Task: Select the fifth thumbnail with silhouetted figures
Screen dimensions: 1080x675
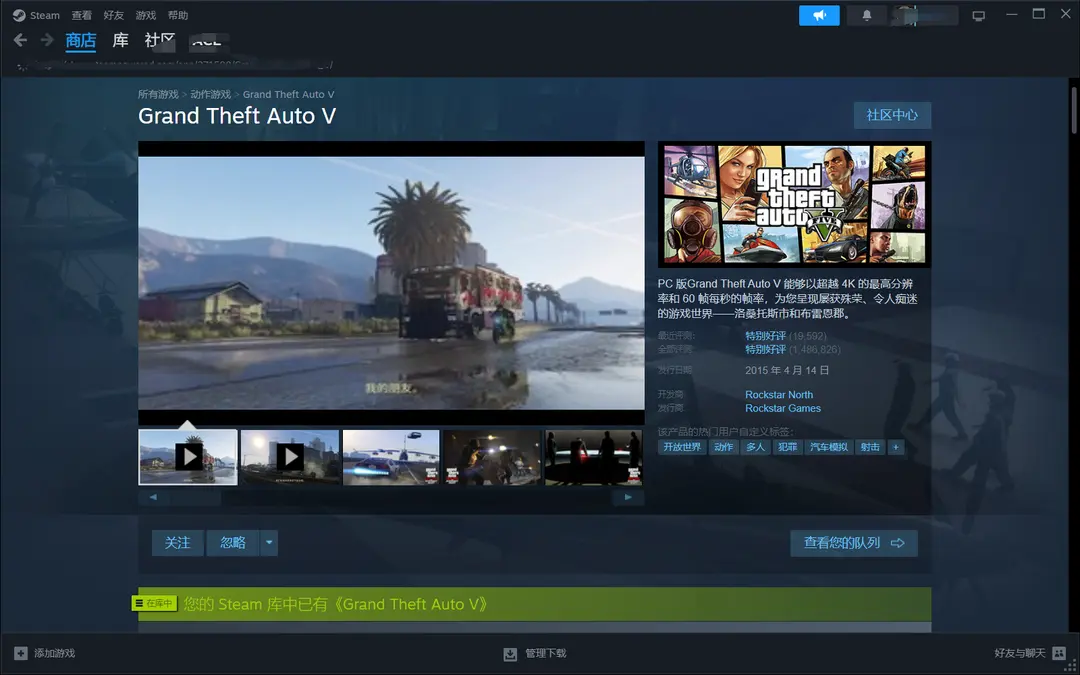Action: (x=594, y=457)
